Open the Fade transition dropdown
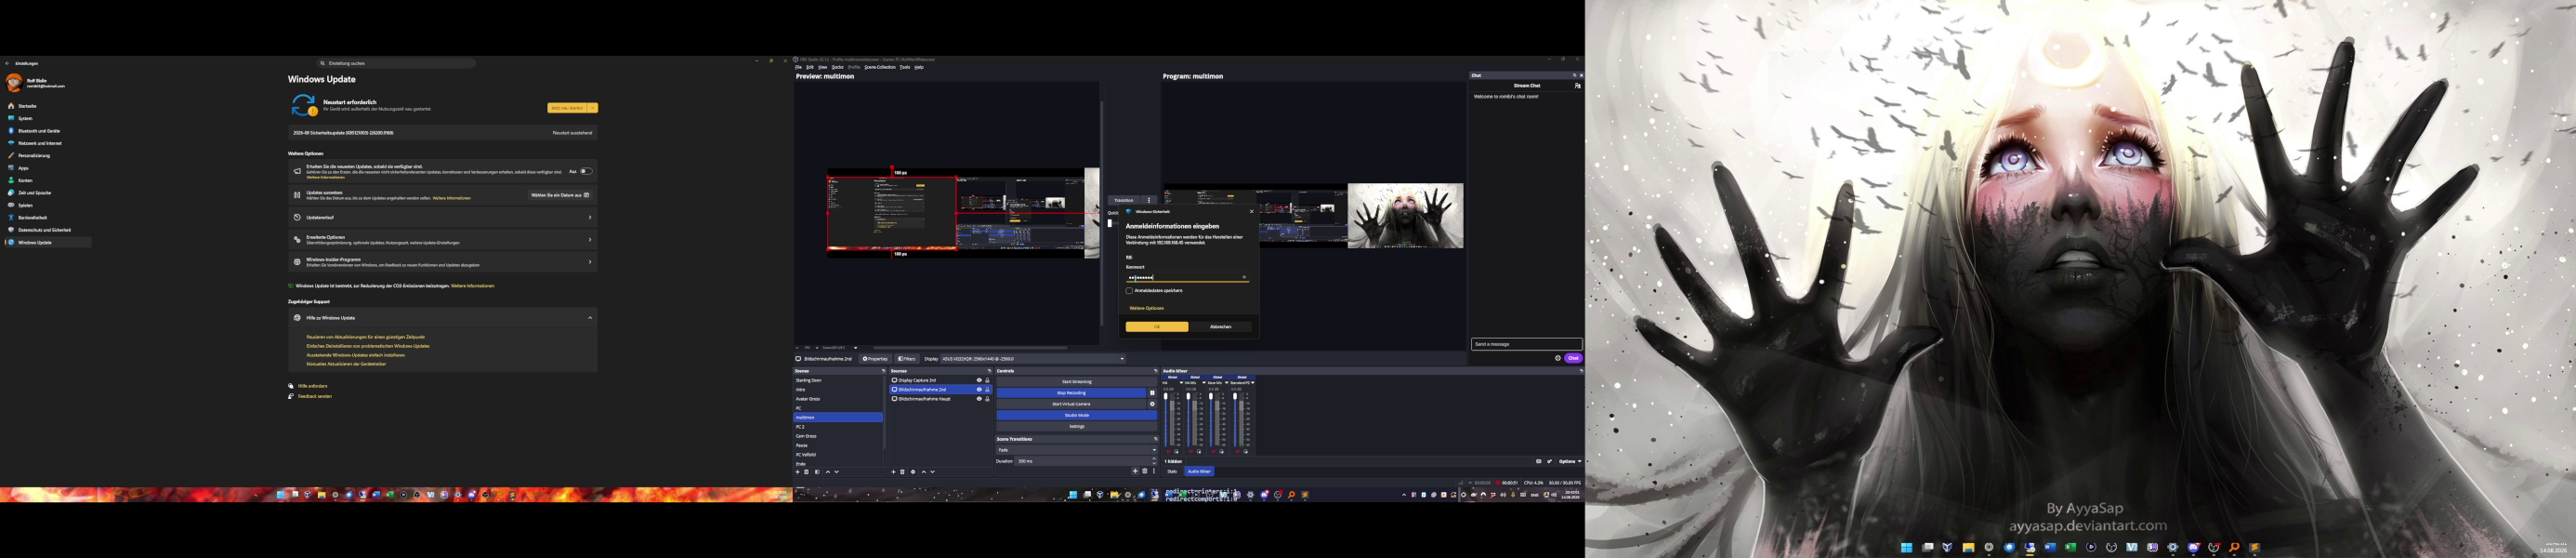 tap(1077, 450)
